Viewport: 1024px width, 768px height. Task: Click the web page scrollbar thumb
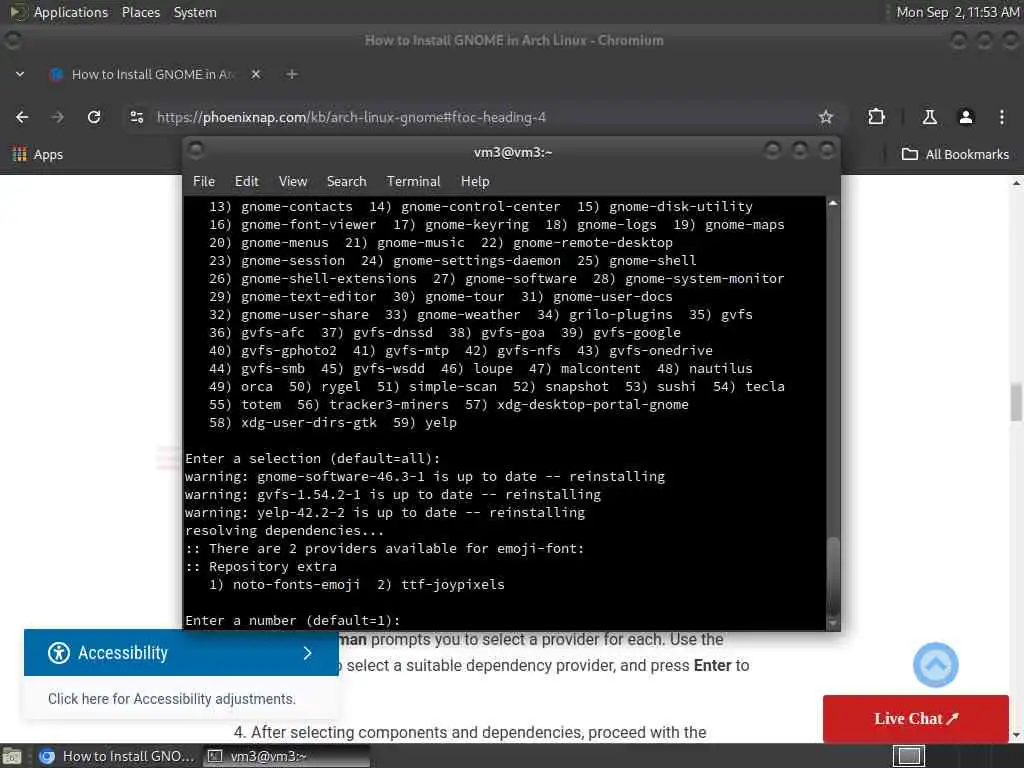point(1016,403)
